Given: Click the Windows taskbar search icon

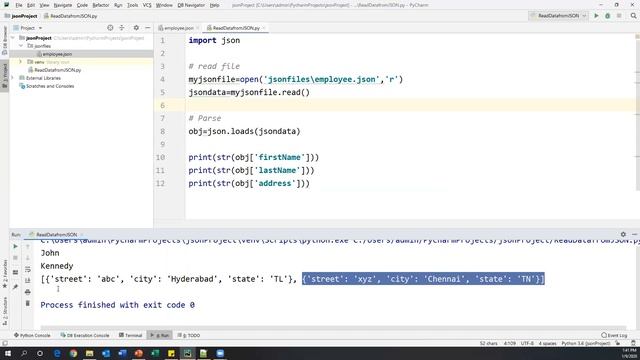Looking at the screenshot, I should pos(24,353).
